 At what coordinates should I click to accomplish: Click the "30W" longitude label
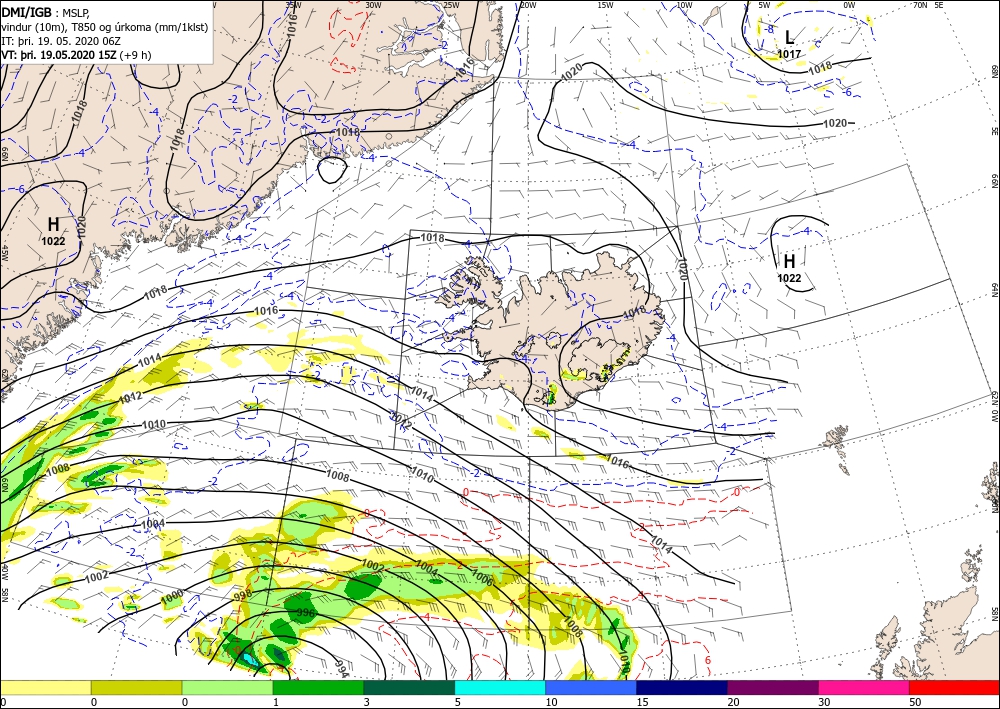(x=374, y=4)
